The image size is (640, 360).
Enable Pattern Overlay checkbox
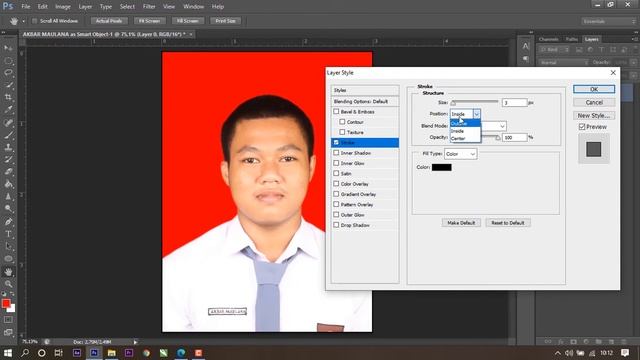click(x=336, y=204)
